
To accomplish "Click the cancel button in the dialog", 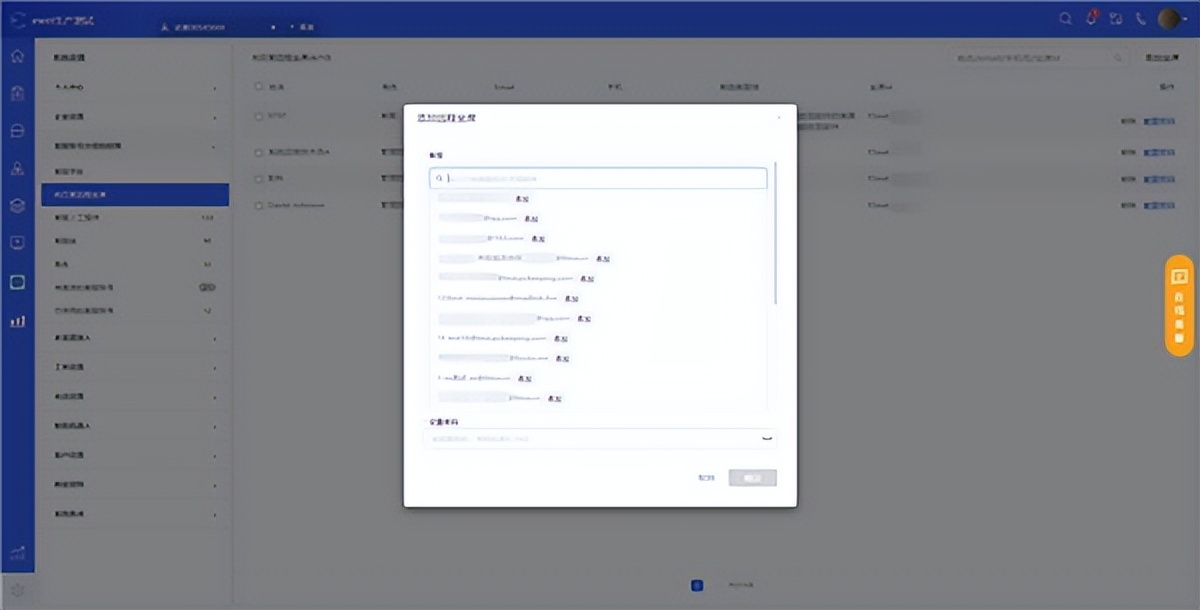I will click(706, 478).
